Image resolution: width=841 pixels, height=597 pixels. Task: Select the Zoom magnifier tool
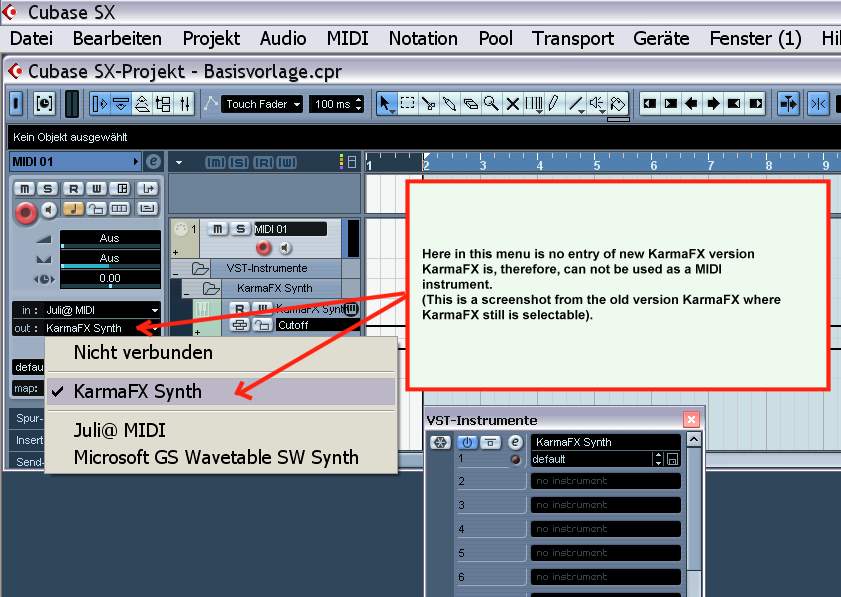tap(491, 104)
